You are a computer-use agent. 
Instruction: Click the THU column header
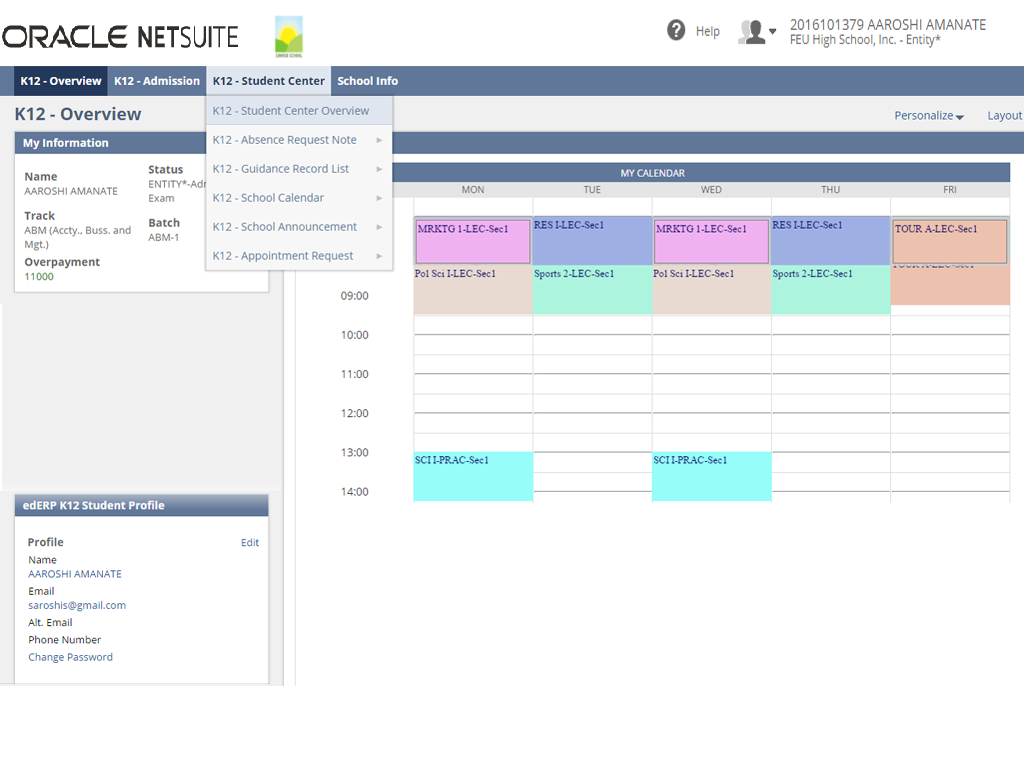pyautogui.click(x=831, y=189)
